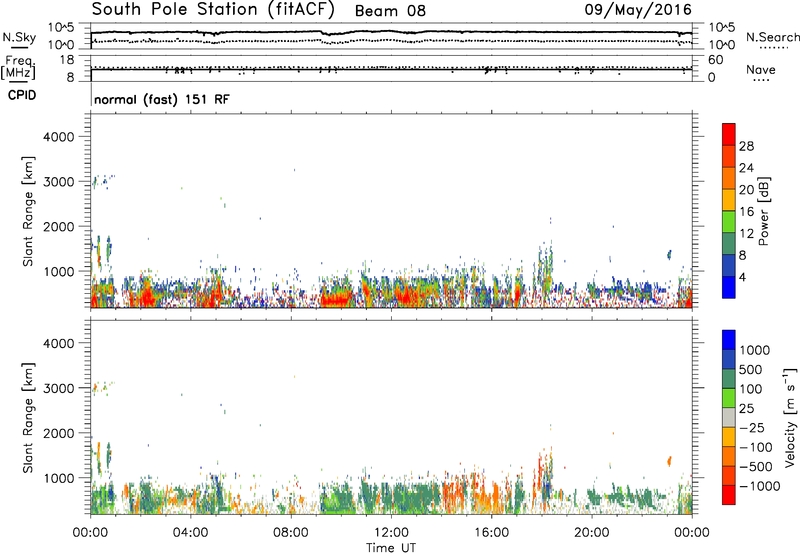Click the 'Power [dB]' colorbar label
Screen dimensions: 800x554
click(763, 212)
